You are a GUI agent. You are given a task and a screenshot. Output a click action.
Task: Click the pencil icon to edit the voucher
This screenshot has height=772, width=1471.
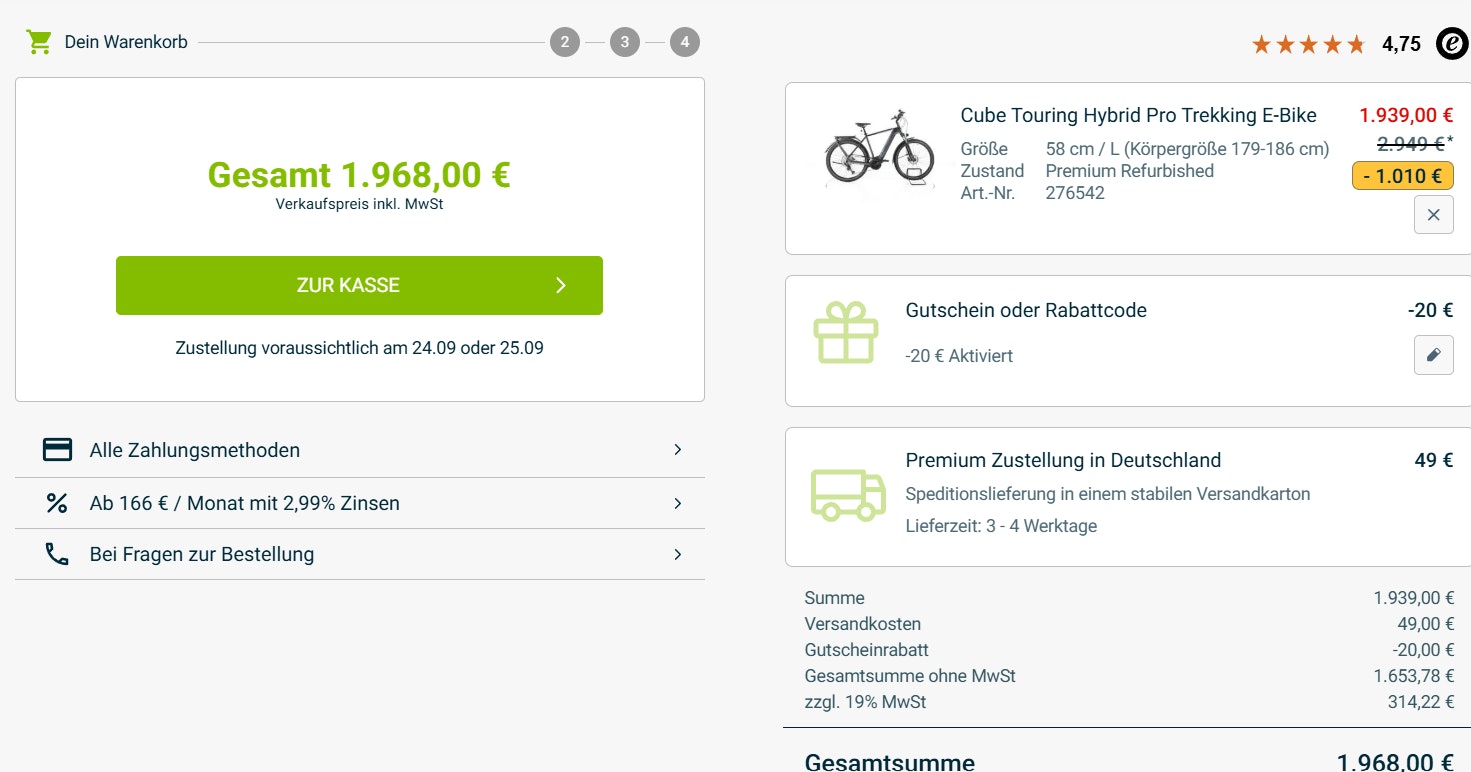tap(1433, 355)
